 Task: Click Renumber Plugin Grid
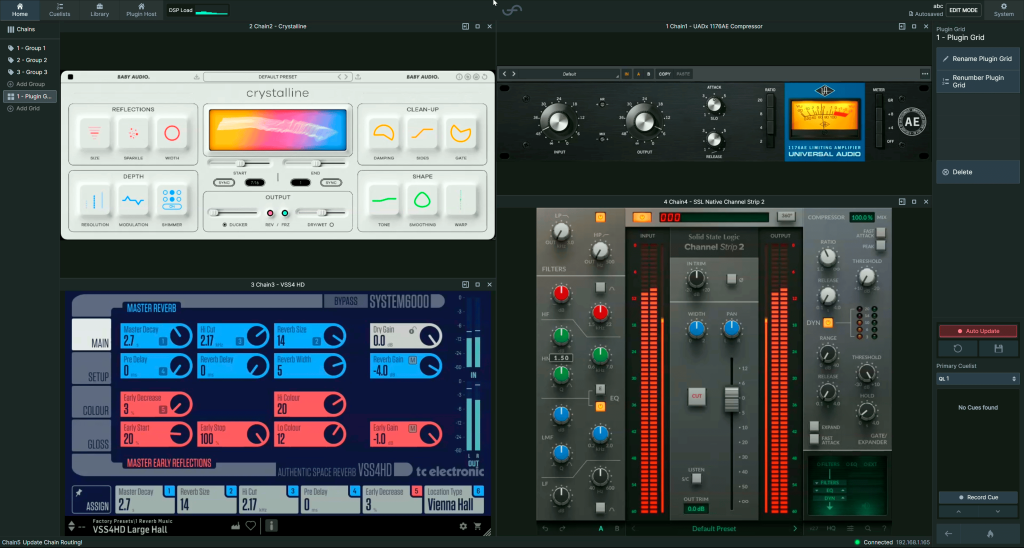tap(977, 81)
